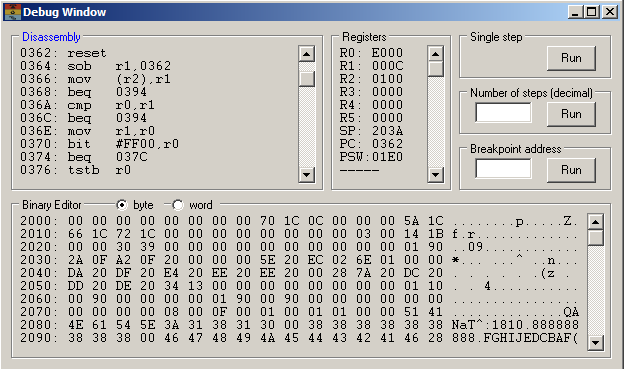Click Registers scrollbar up arrow
This screenshot has height=369, width=624.
click(x=435, y=54)
